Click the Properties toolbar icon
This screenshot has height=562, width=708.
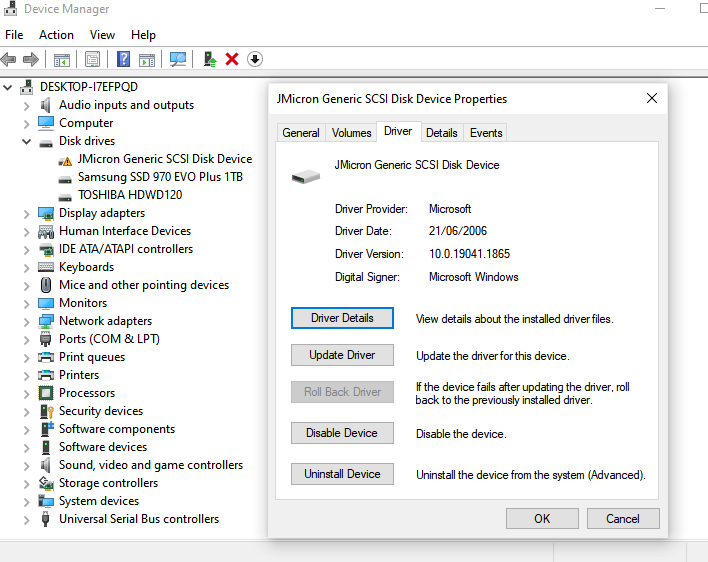coord(93,59)
